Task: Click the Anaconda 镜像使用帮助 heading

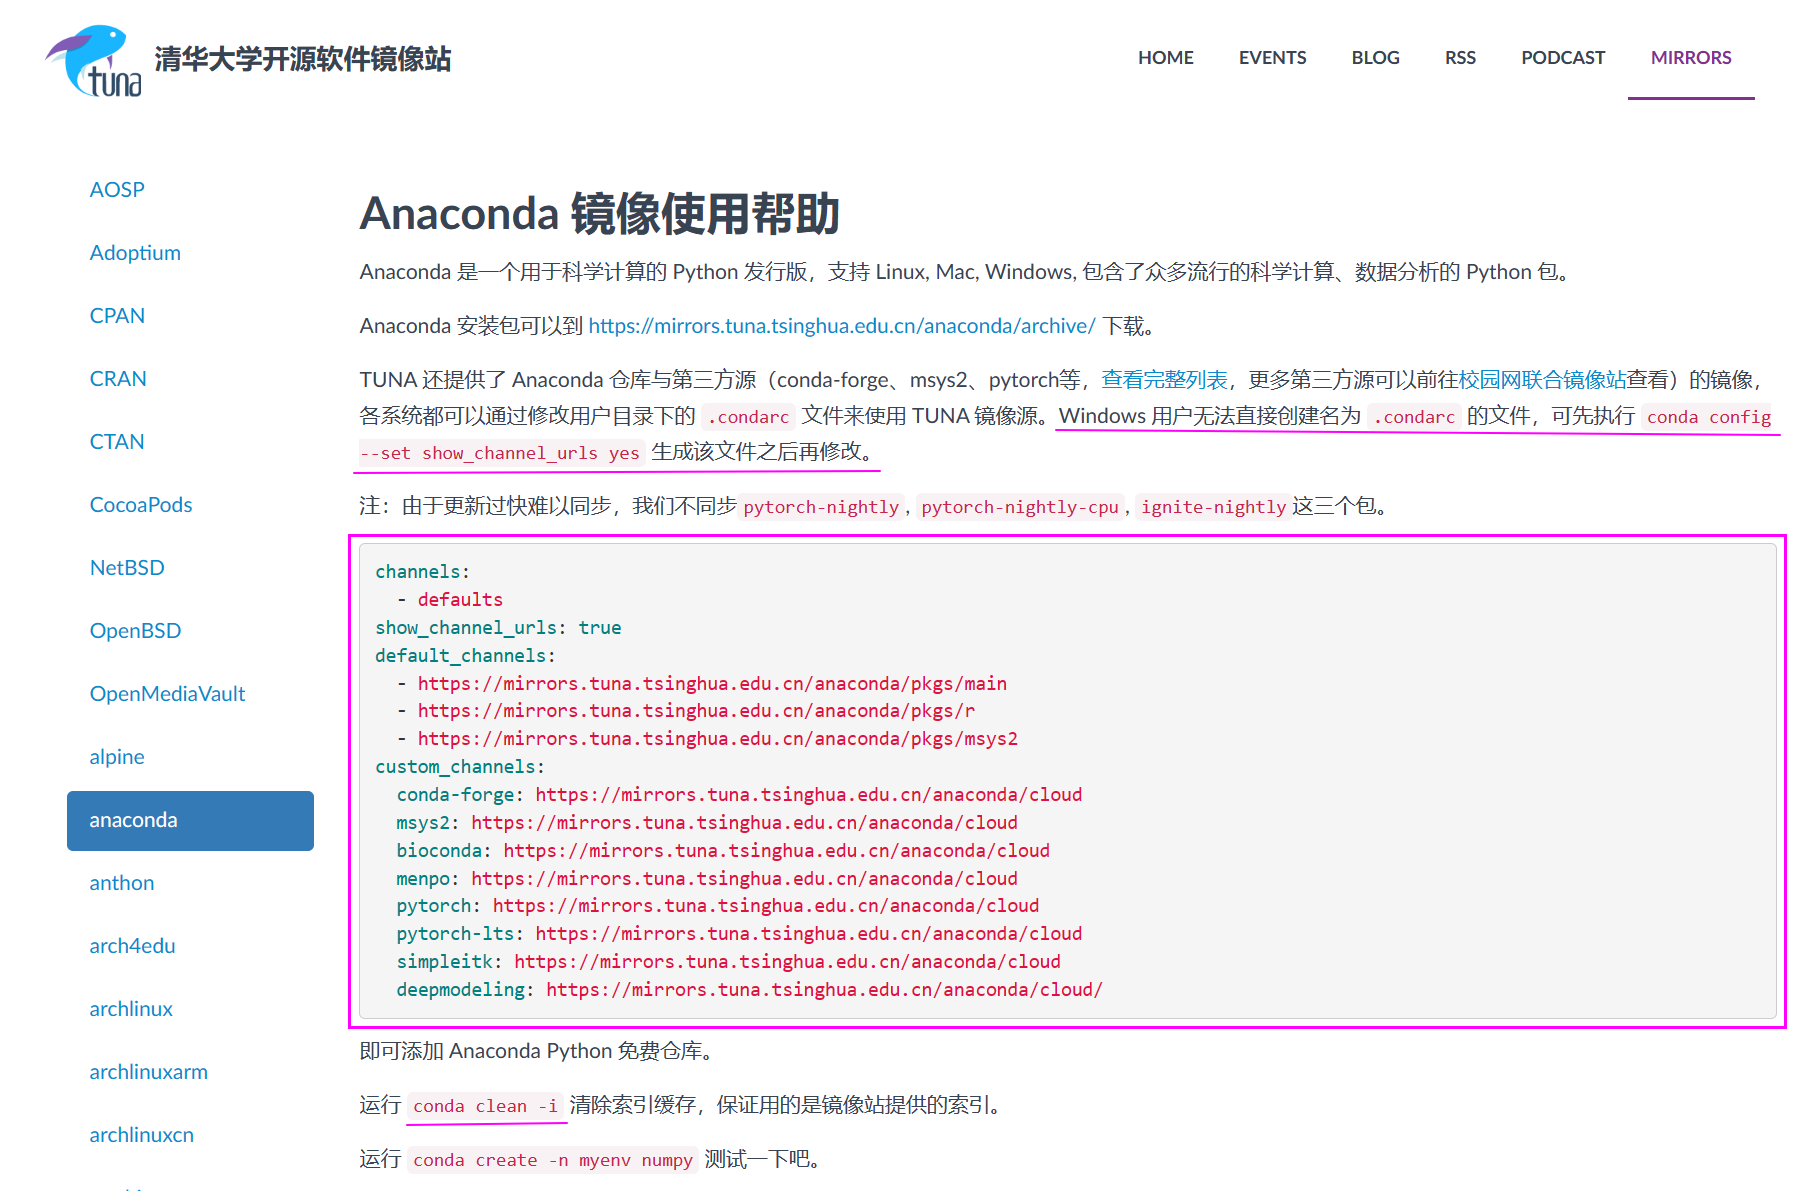Action: click(x=599, y=213)
